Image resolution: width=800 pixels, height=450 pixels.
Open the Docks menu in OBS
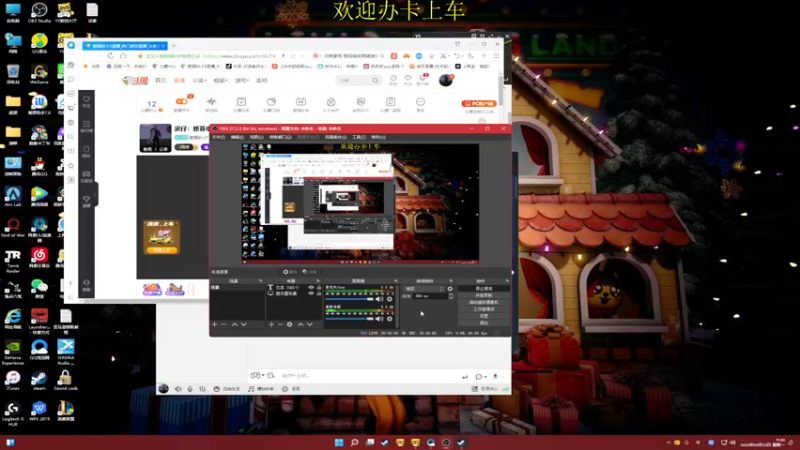click(280, 137)
